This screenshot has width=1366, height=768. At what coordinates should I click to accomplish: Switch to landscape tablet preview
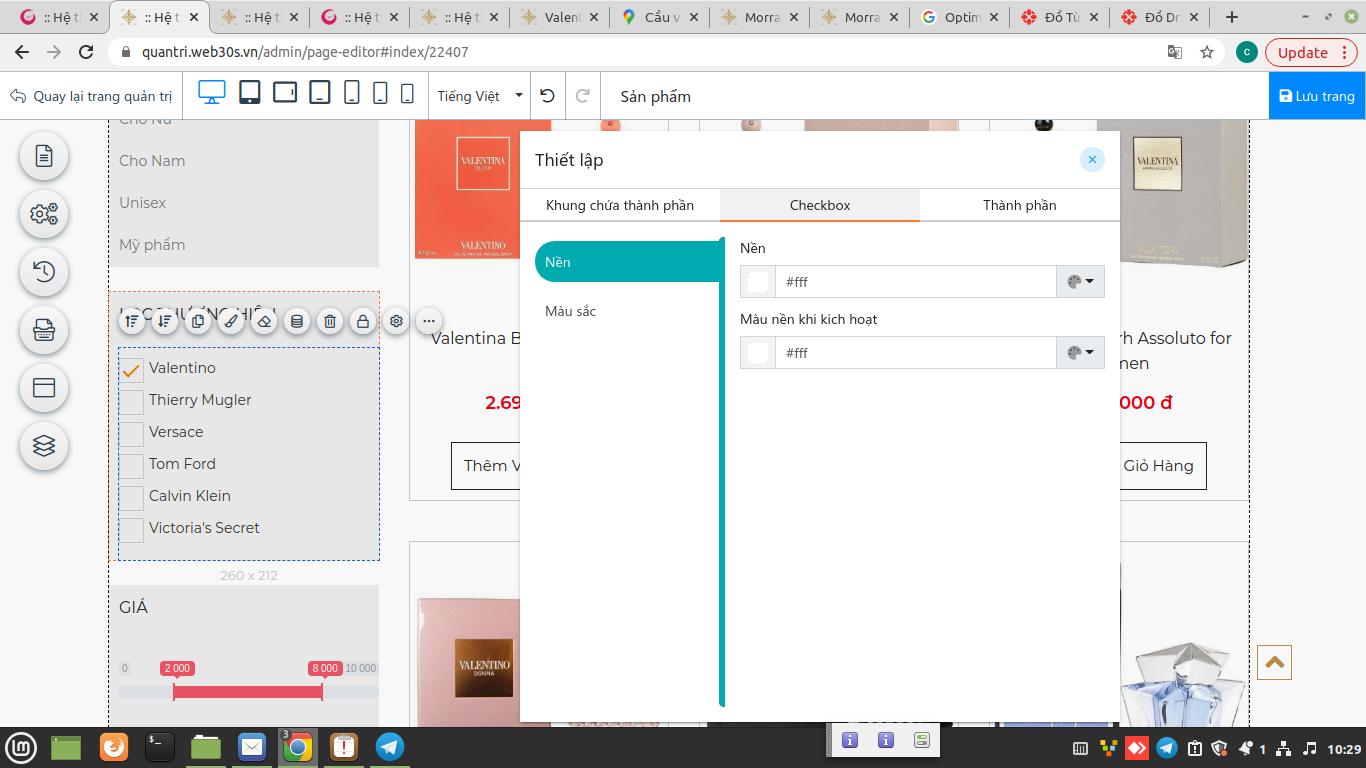[x=285, y=93]
